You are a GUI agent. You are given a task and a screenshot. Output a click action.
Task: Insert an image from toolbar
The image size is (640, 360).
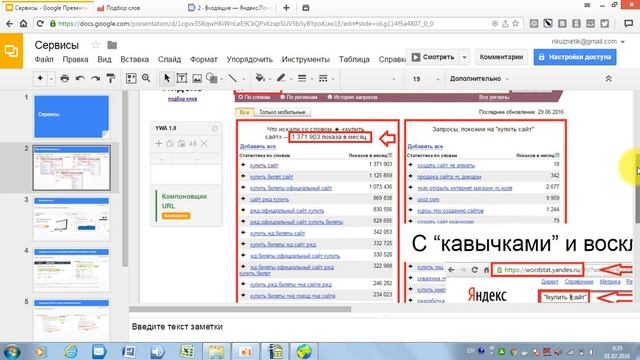click(197, 78)
